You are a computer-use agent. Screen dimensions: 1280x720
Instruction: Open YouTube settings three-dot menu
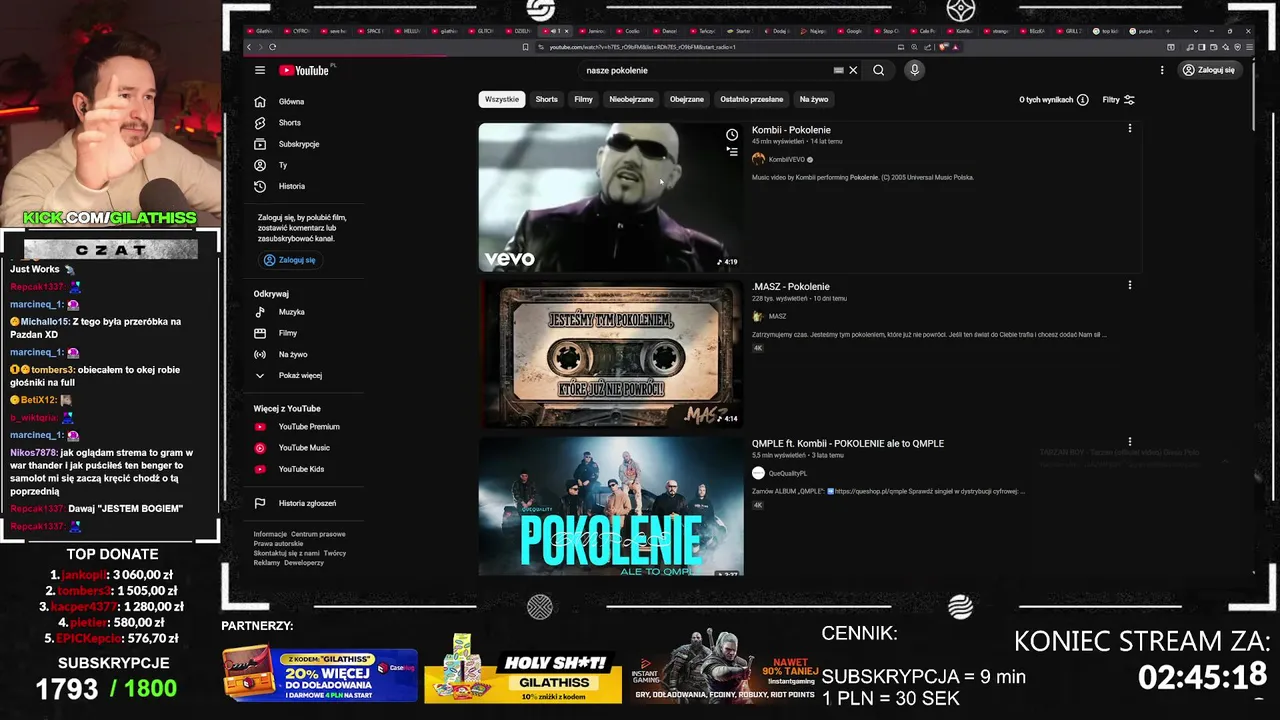pos(1162,70)
